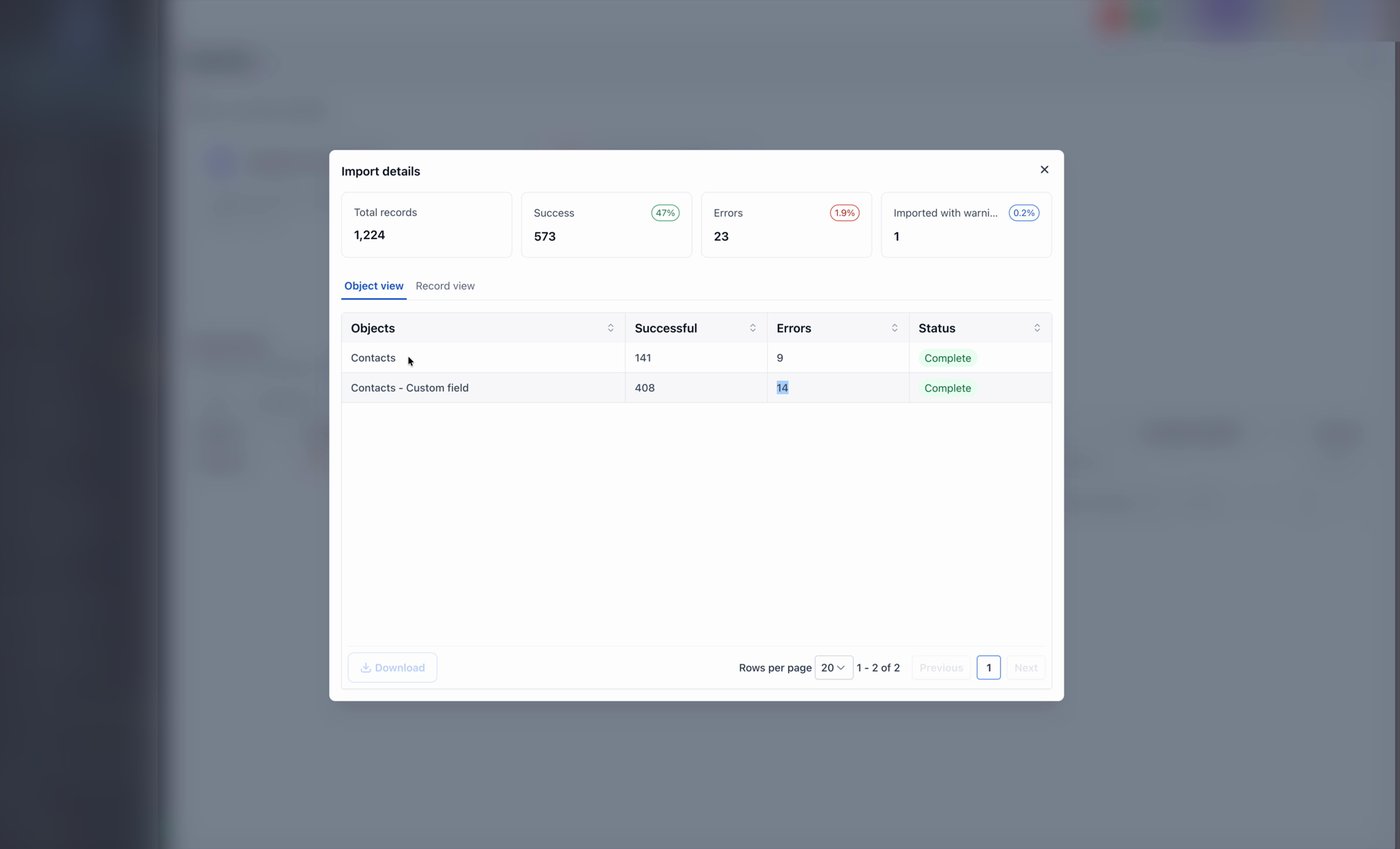Sort the table by Status column
The image size is (1400, 849).
coord(1037,327)
